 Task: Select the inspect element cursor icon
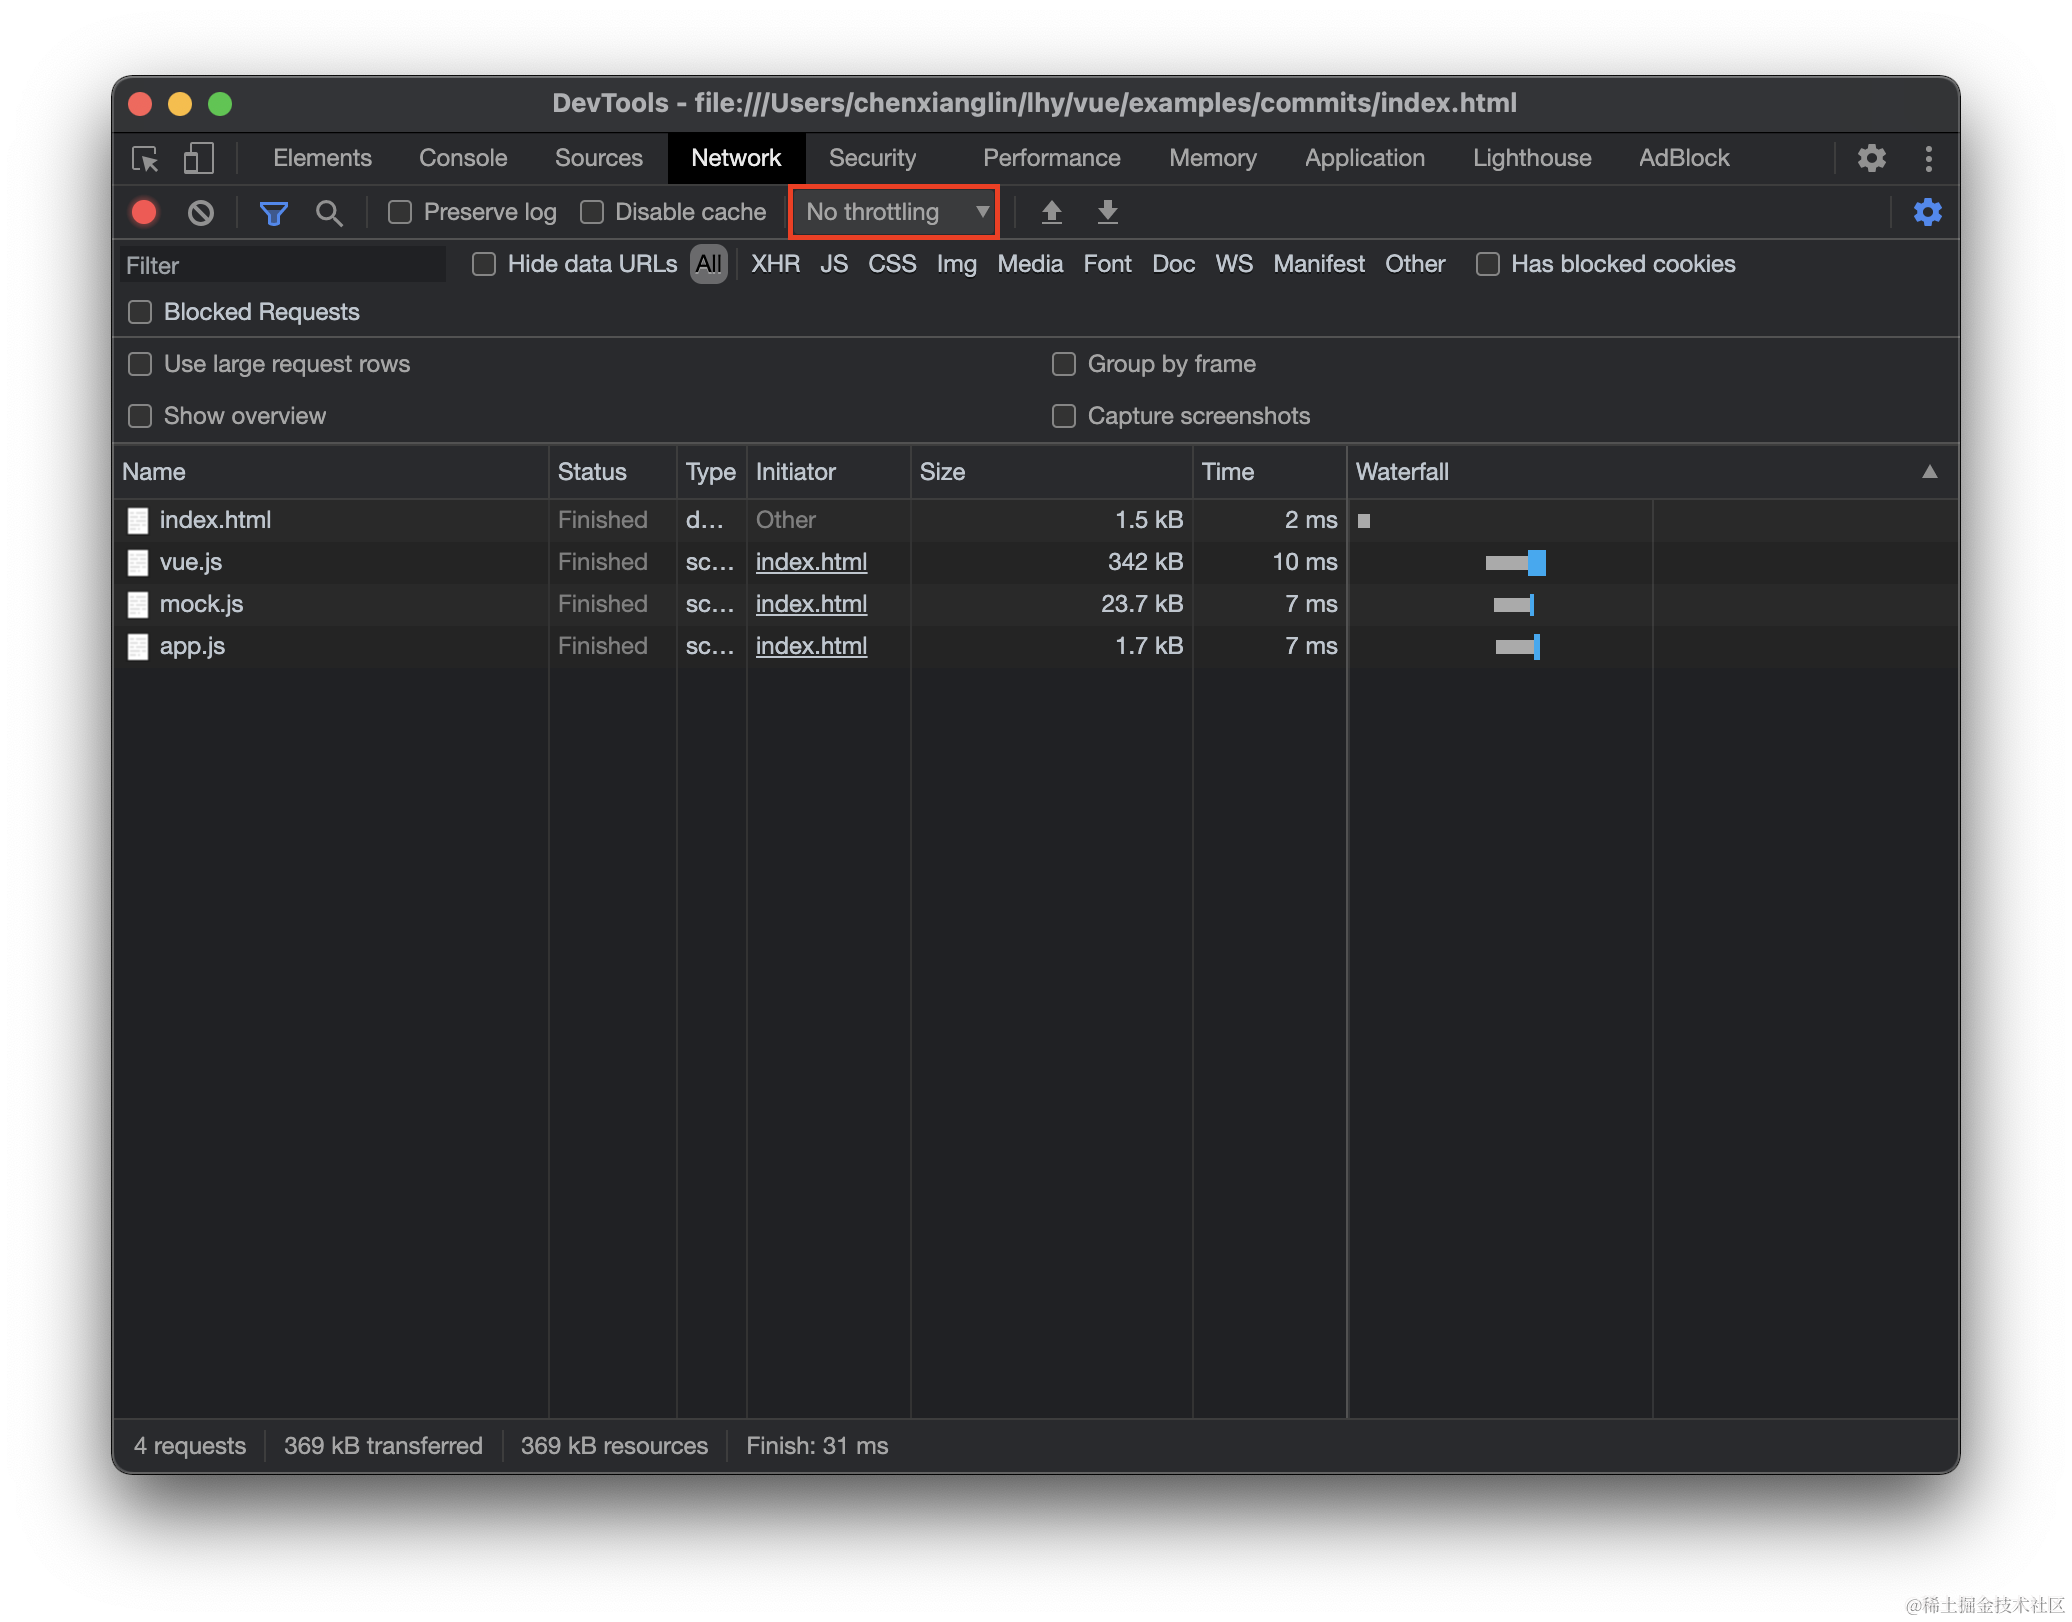point(145,158)
